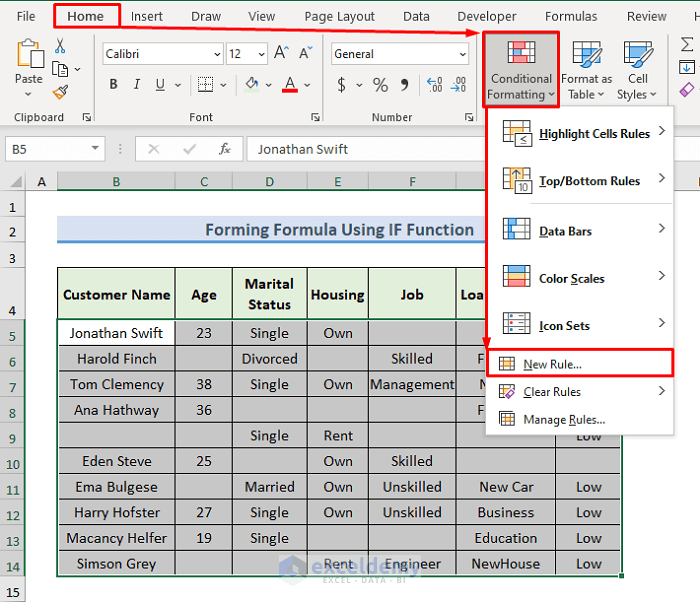Select the NewHouse cell
This screenshot has width=700, height=602.
click(506, 564)
